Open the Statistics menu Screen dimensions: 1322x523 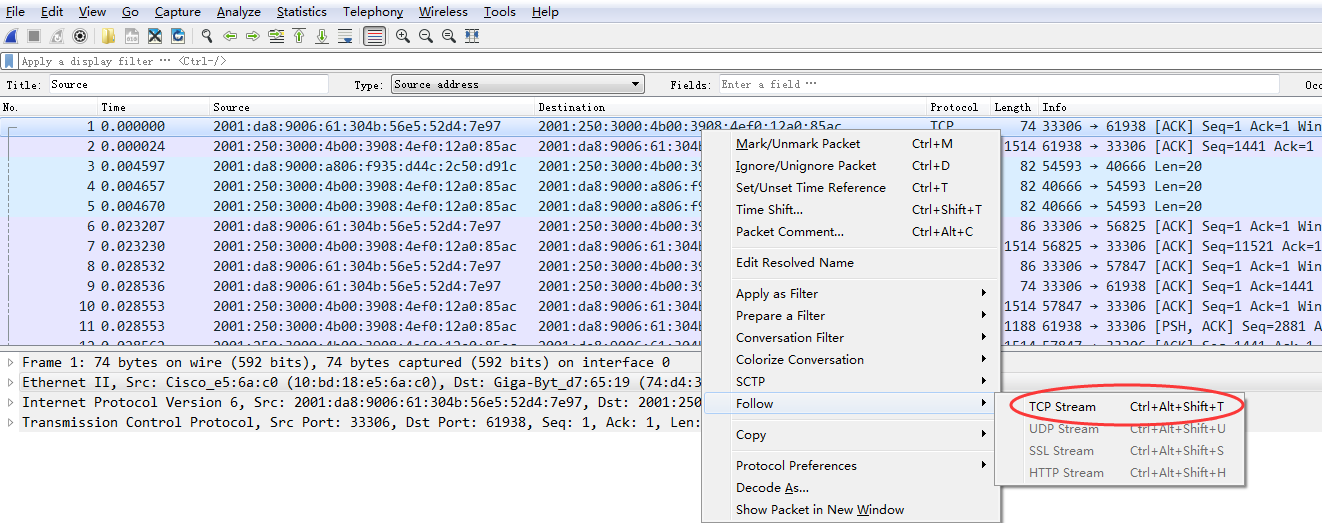coord(301,12)
